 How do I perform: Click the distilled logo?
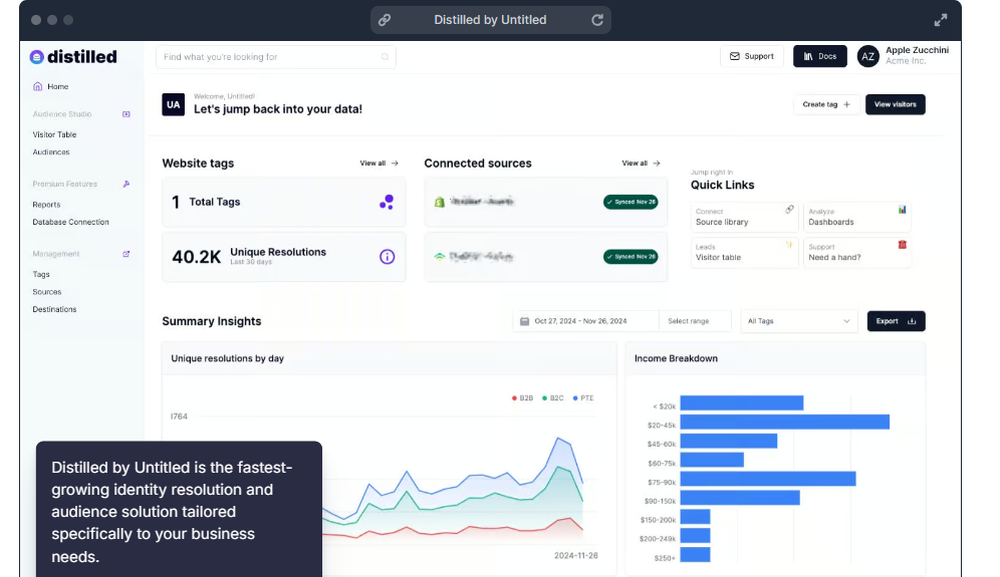tap(73, 57)
